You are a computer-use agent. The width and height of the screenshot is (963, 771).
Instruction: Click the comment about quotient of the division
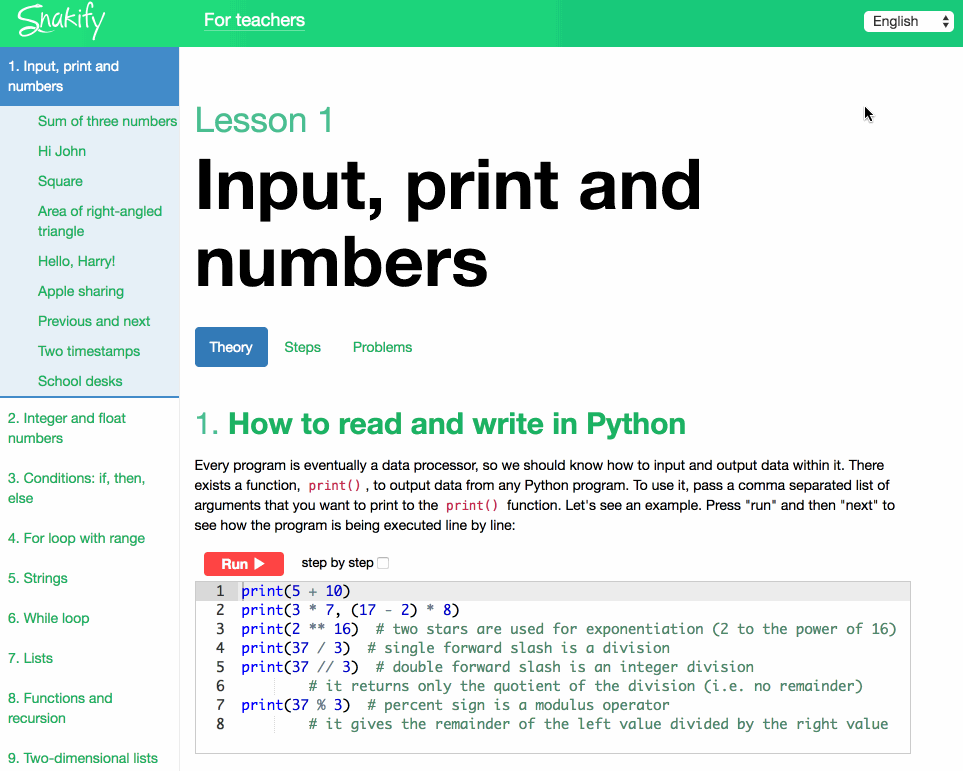point(586,686)
